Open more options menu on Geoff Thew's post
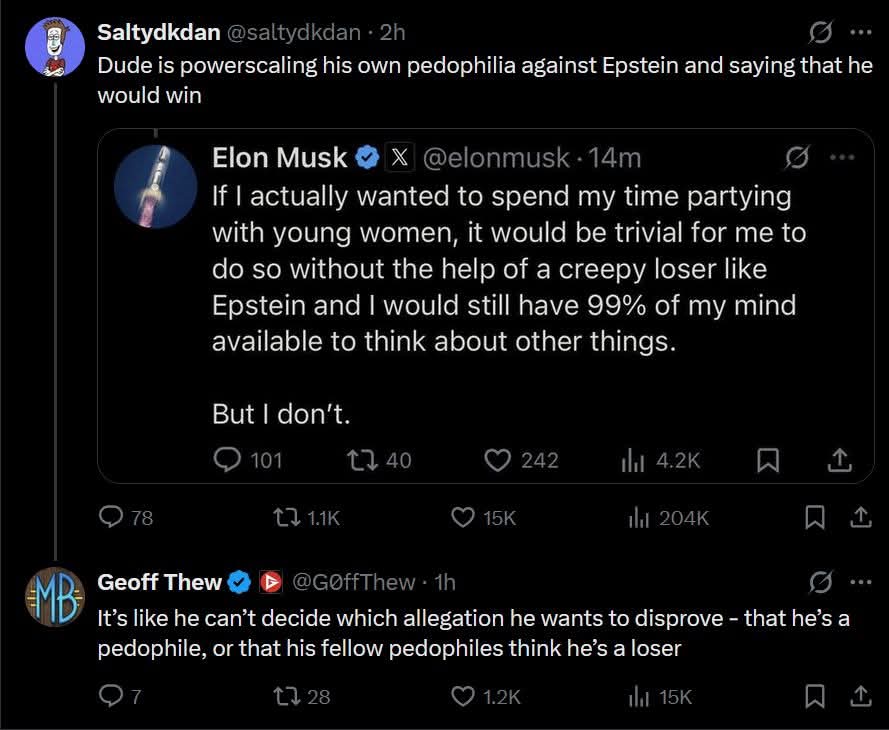Screen dimensions: 889x730 (859, 582)
